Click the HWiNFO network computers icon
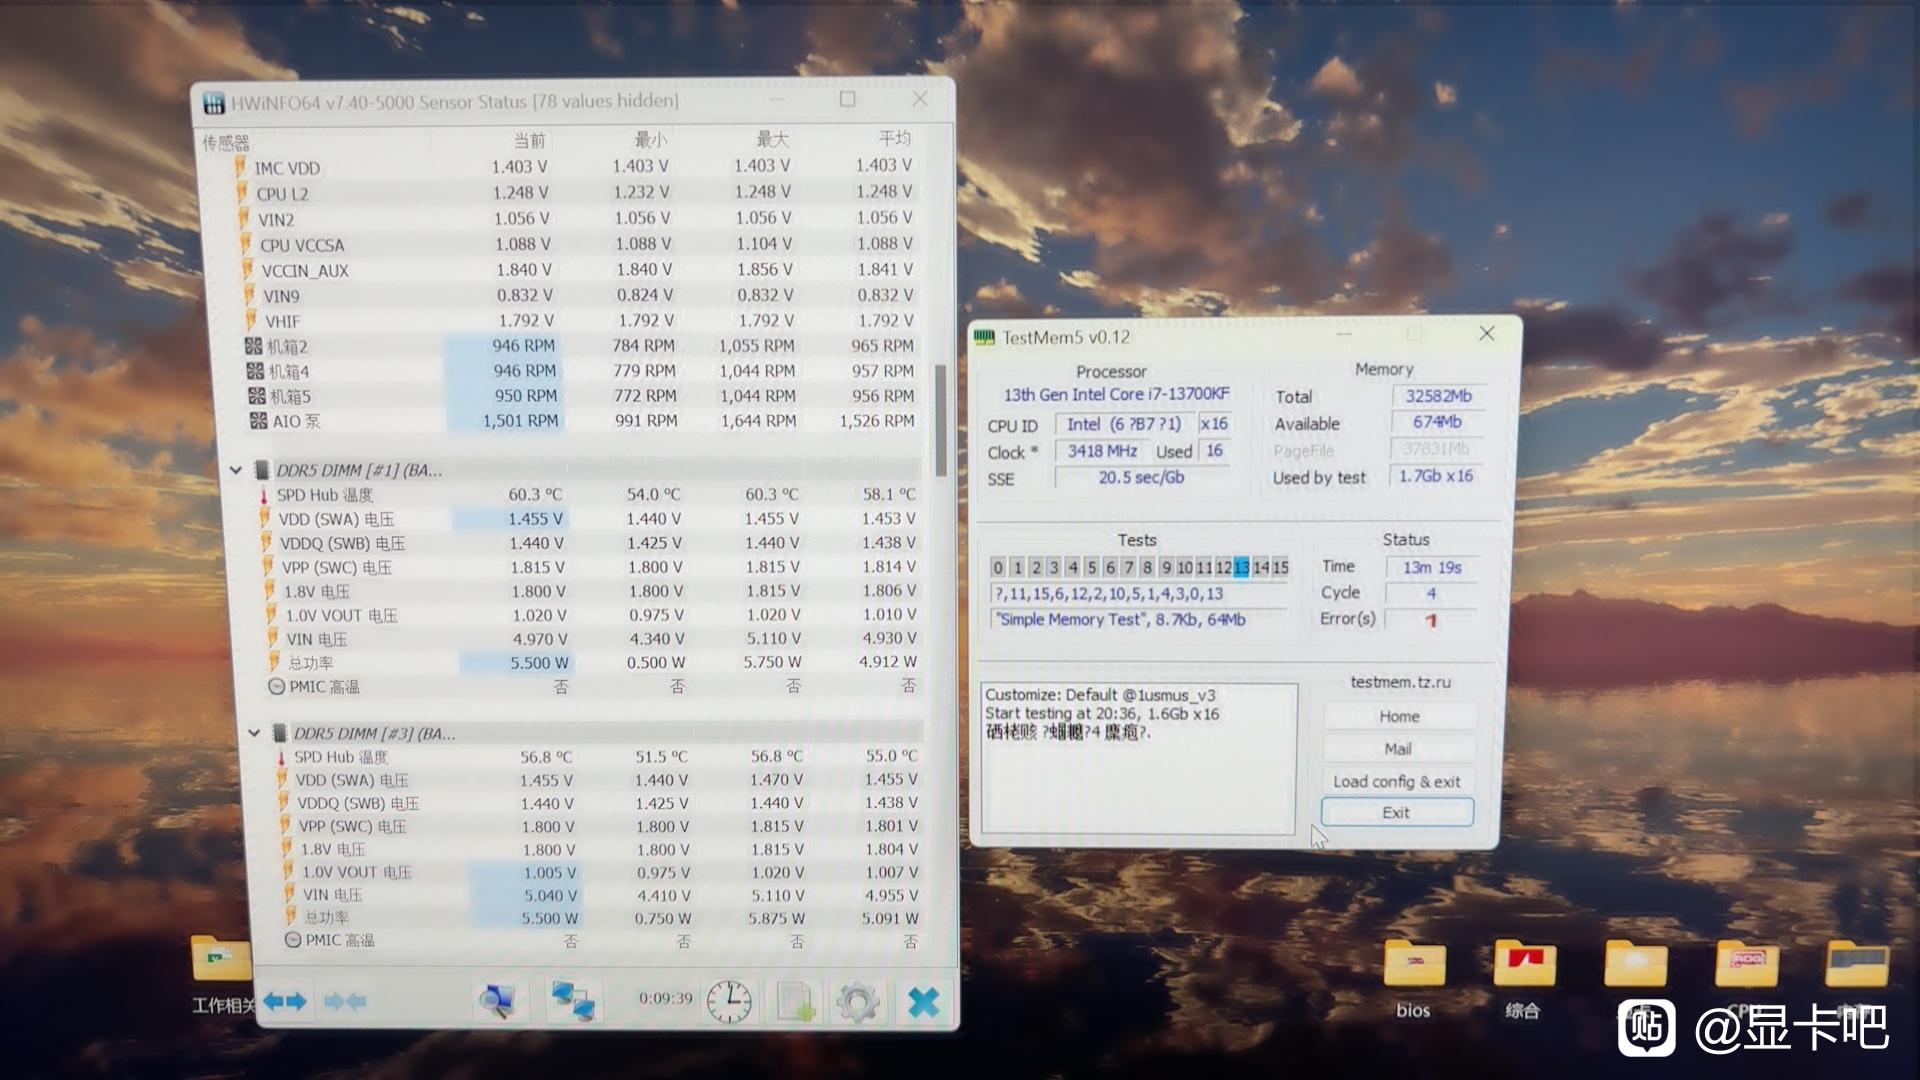This screenshot has height=1080, width=1920. click(573, 1001)
